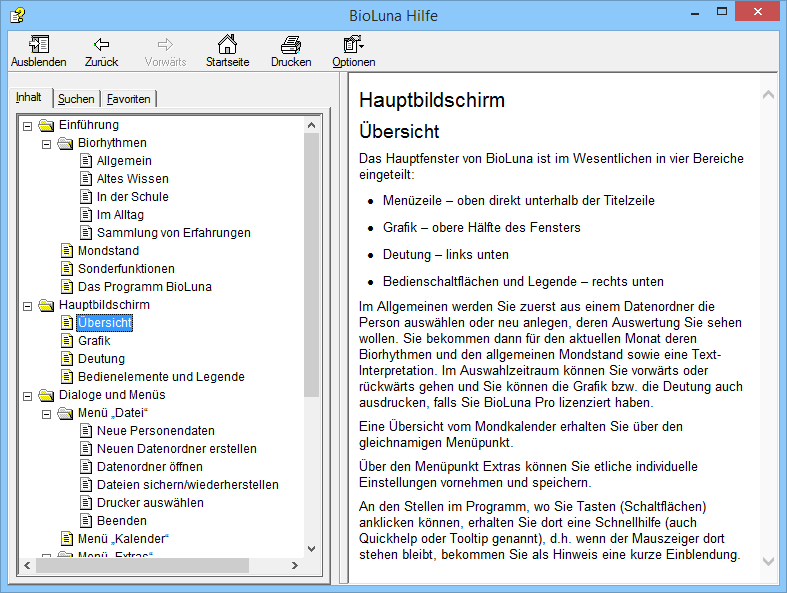Click the Hauptbildschirm book folder icon
The height and width of the screenshot is (593, 787).
(x=47, y=305)
